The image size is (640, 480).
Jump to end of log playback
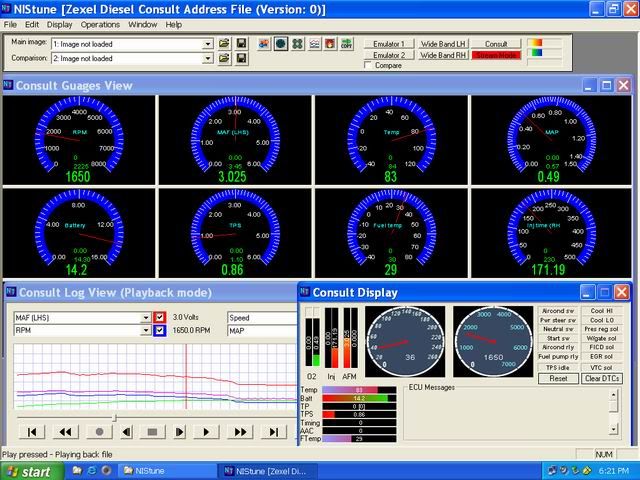(x=274, y=431)
